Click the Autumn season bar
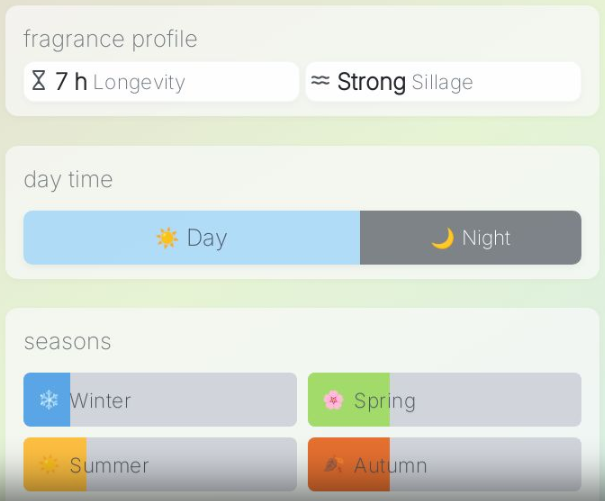The image size is (605, 501). (444, 464)
